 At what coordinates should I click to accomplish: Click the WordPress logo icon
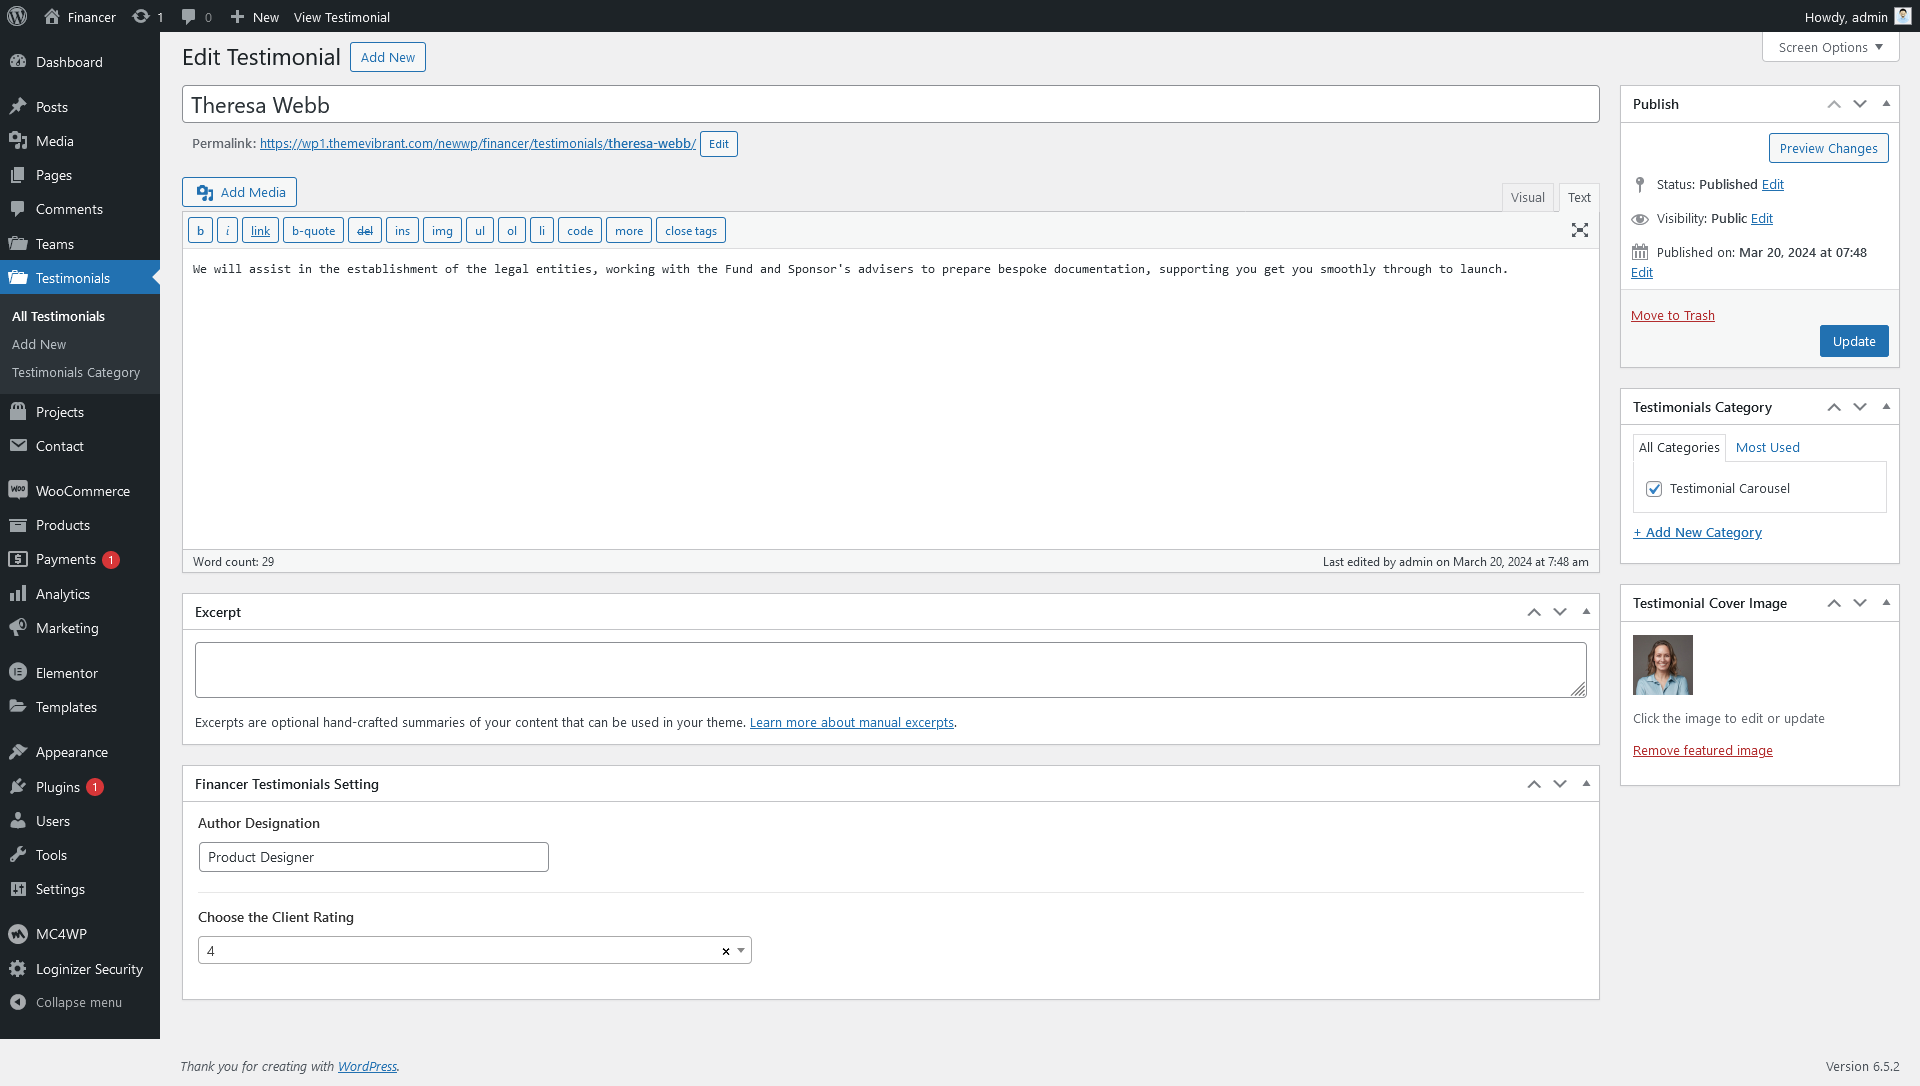tap(17, 17)
